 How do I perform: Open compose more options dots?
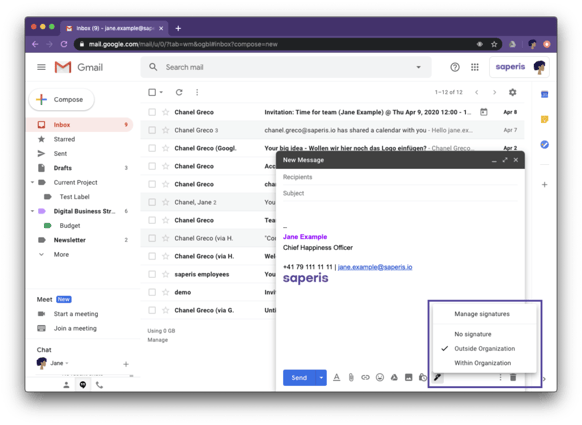click(x=500, y=377)
